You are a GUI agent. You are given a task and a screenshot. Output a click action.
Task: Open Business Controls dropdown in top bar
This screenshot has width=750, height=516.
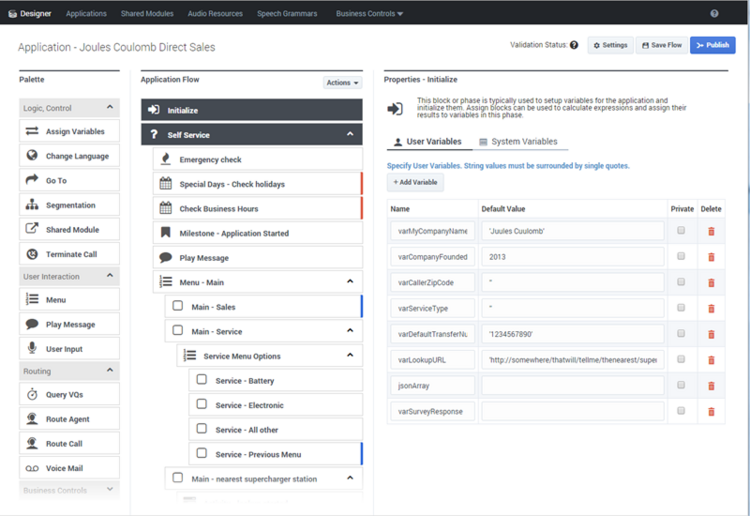369,13
